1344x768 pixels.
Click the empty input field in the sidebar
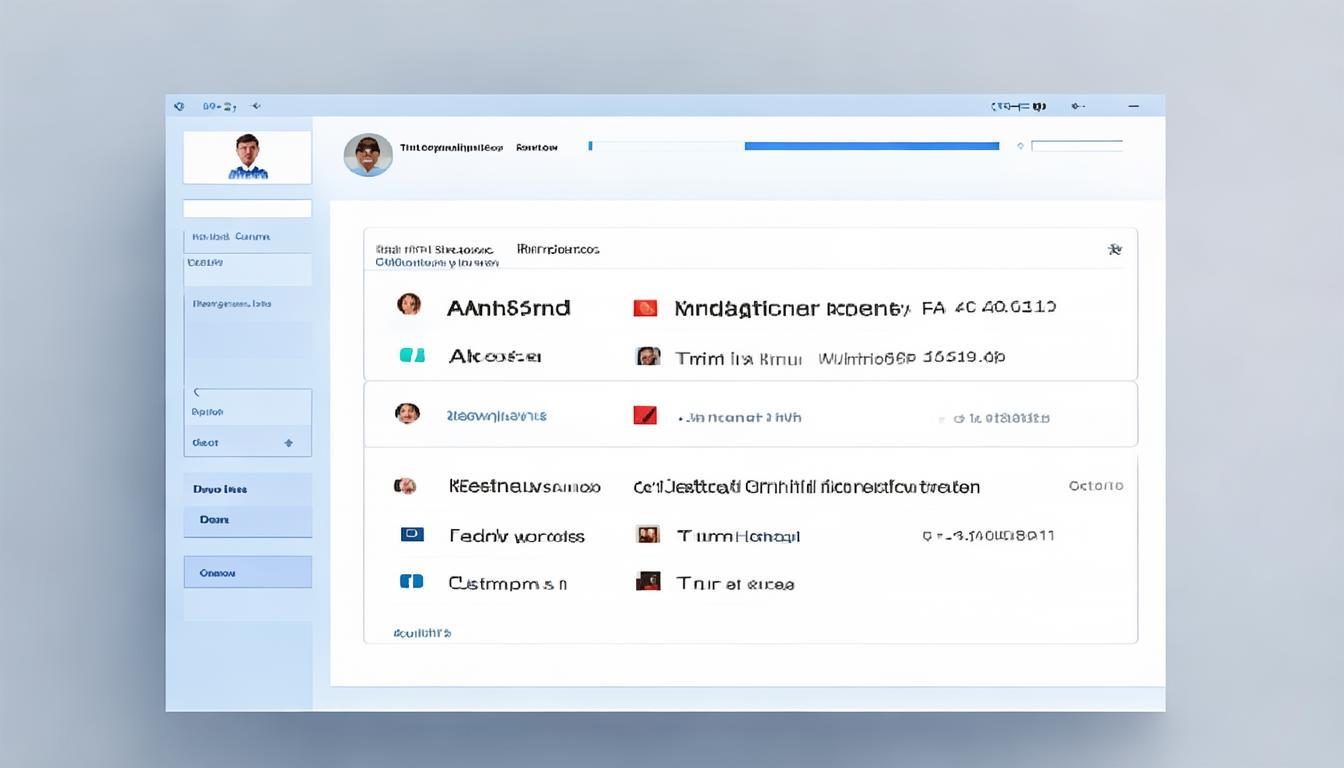coord(247,209)
